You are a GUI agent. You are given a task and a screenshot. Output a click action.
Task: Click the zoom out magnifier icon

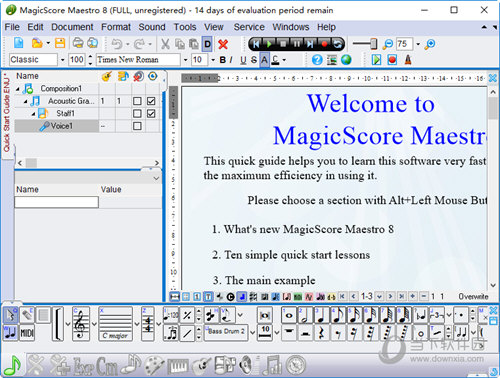point(387,44)
